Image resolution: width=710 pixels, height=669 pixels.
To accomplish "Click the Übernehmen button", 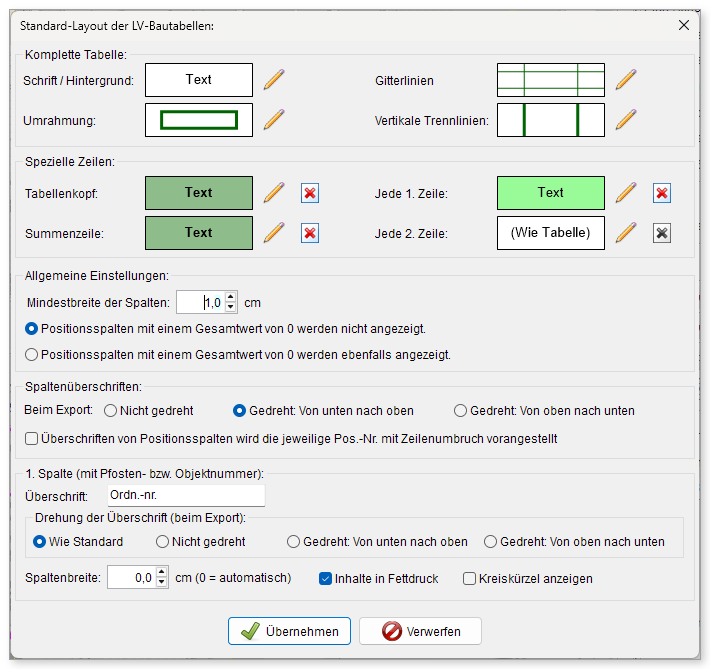I will pyautogui.click(x=289, y=631).
